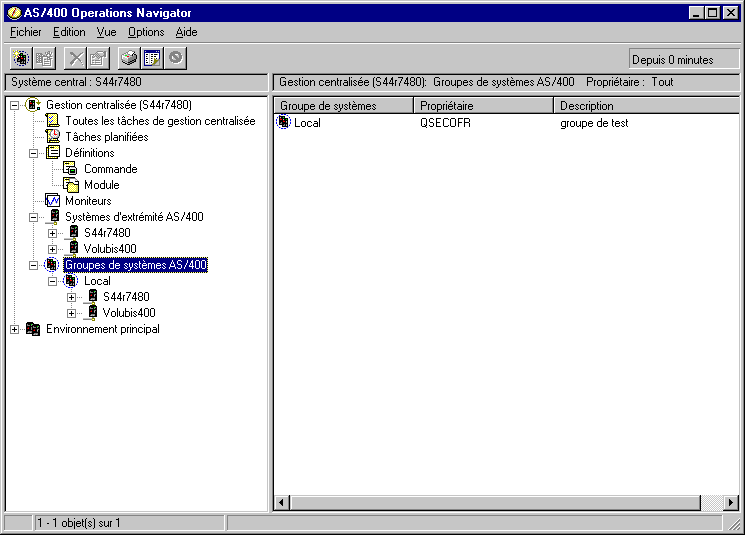The width and height of the screenshot is (745, 535).
Task: Select Toutes les tâches de gestion centralisée
Action: click(x=160, y=121)
